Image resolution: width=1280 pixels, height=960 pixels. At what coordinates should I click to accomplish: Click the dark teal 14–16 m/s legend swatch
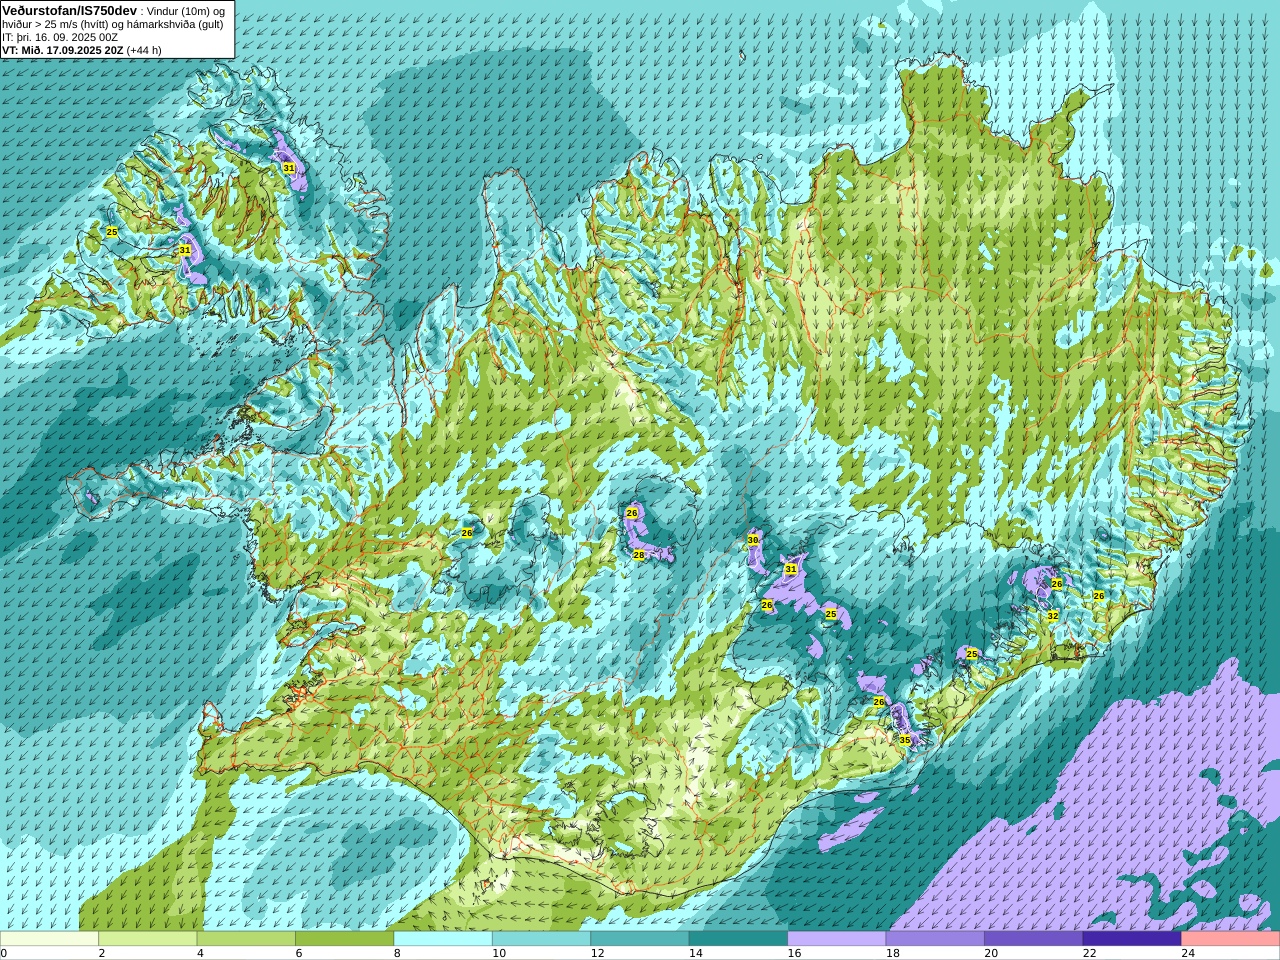(738, 939)
